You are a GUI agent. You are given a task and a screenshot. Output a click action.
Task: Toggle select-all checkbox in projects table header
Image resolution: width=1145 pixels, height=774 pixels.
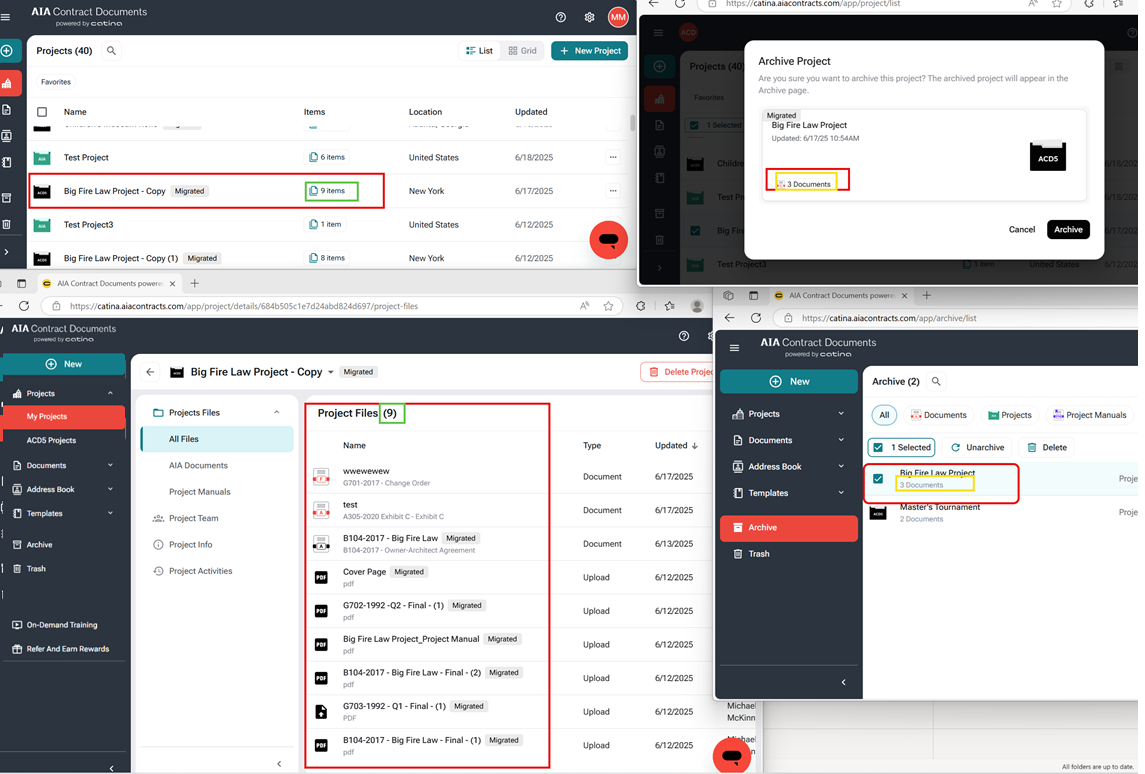tap(42, 112)
